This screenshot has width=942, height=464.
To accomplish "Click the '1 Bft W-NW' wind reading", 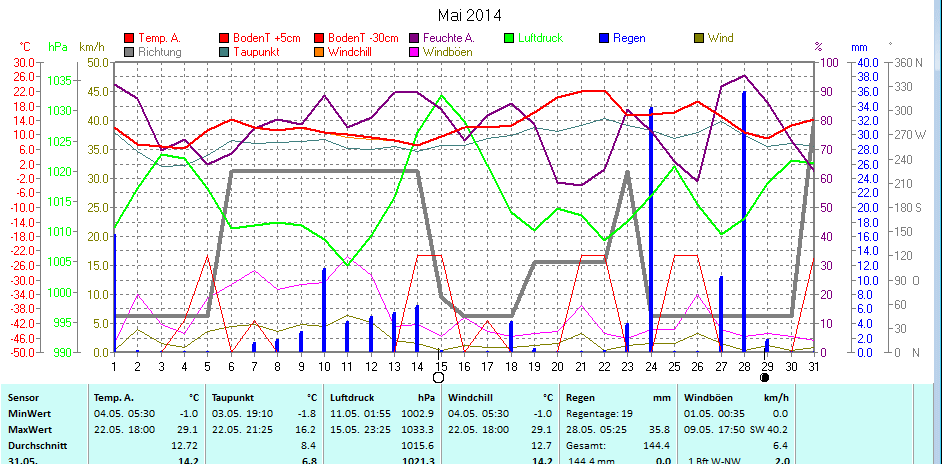I will pos(713,460).
